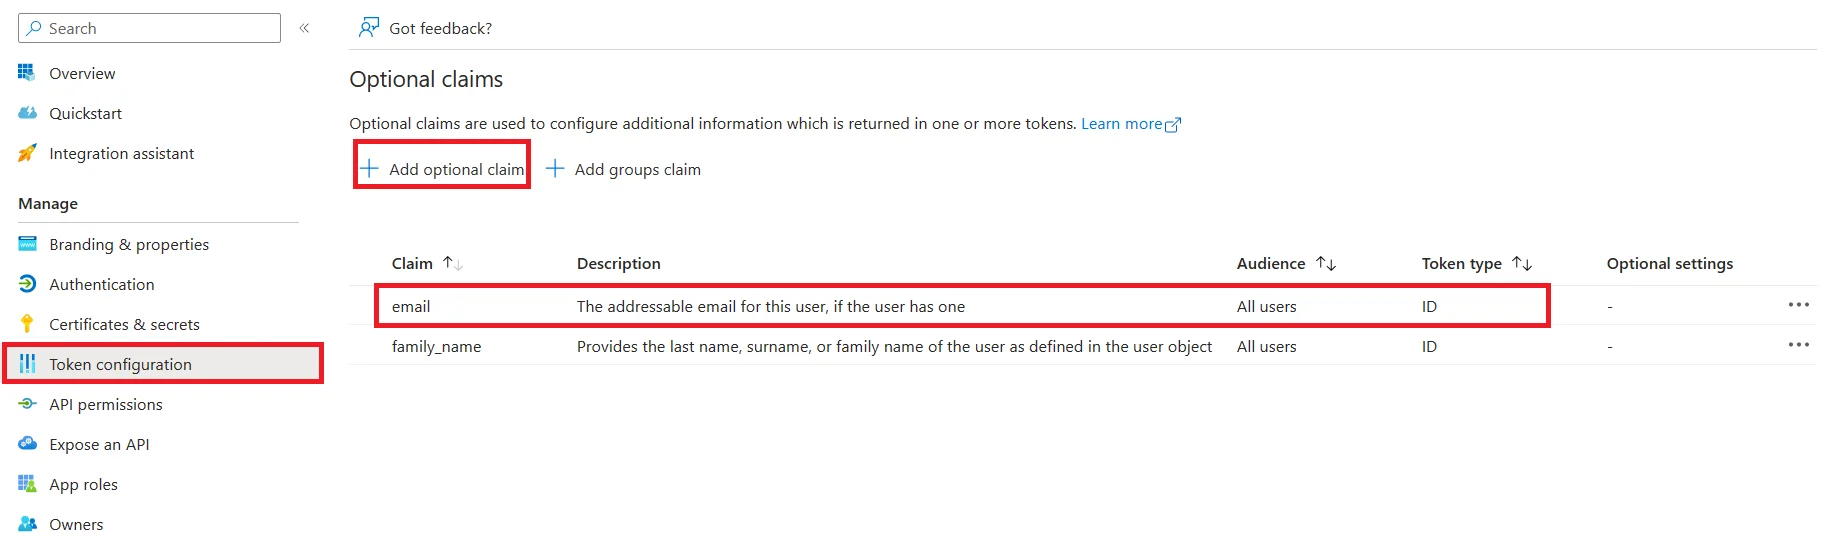
Task: Open API permissions
Action: (x=106, y=404)
